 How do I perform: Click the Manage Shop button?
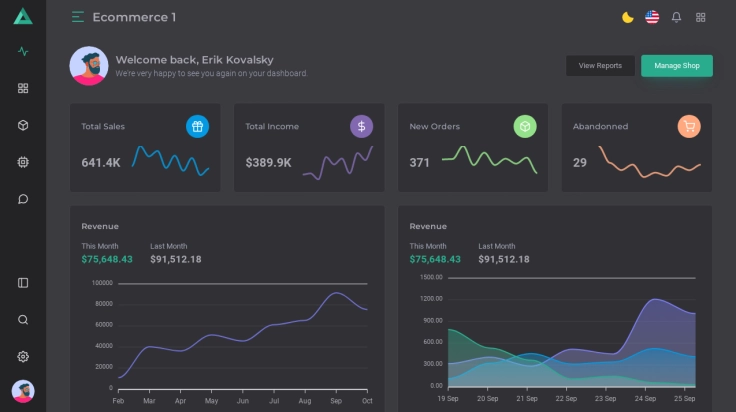pos(677,66)
